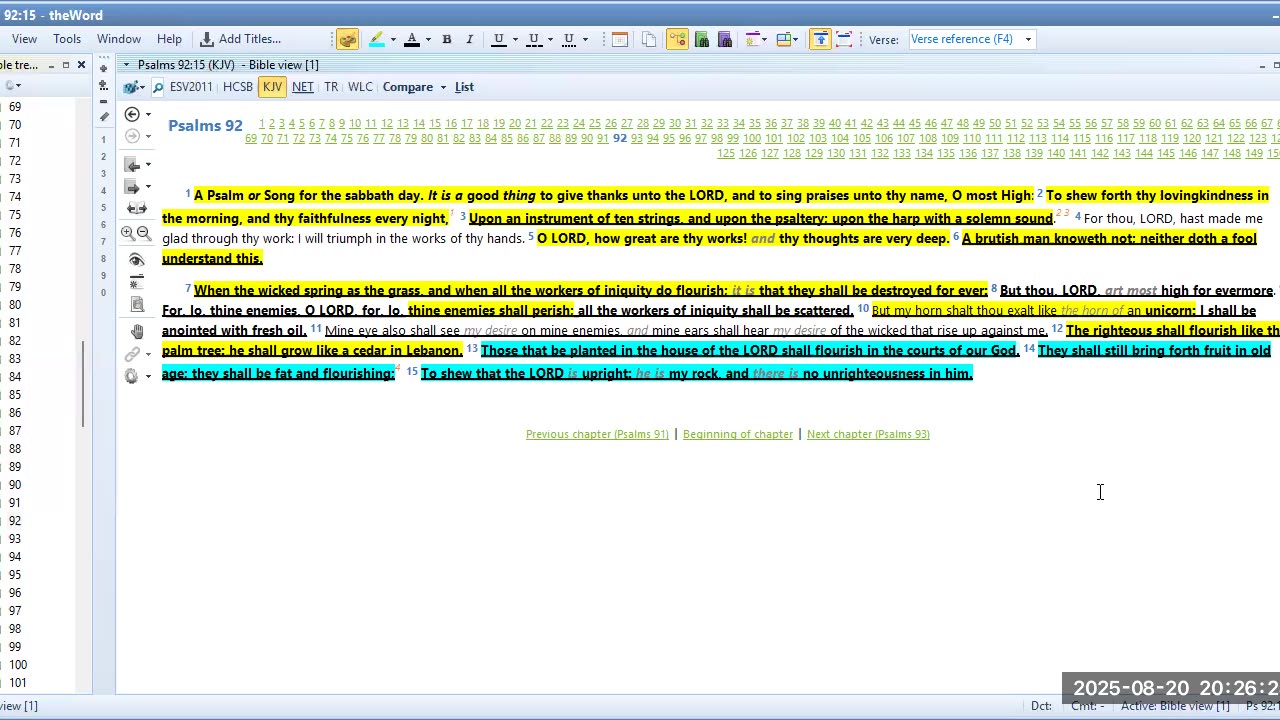1280x720 pixels.
Task: Expand the Bible view title dropdown
Action: (126, 65)
